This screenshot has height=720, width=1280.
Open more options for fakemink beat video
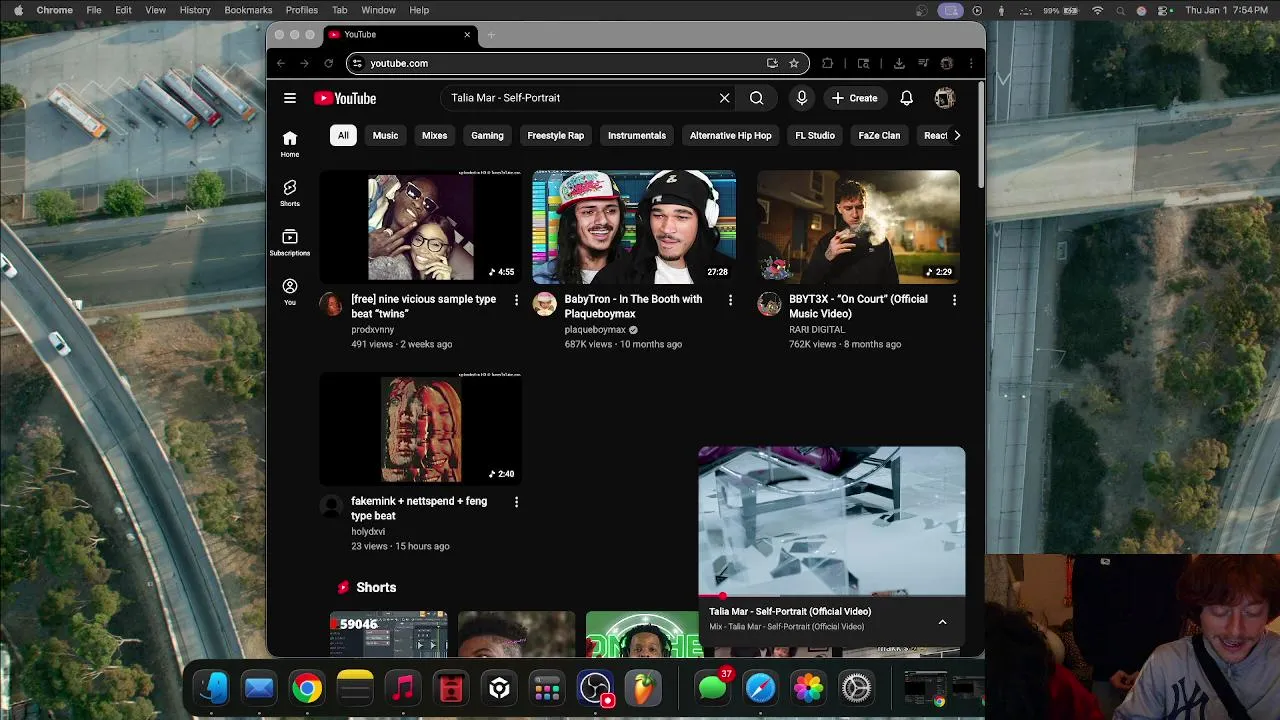tap(516, 502)
